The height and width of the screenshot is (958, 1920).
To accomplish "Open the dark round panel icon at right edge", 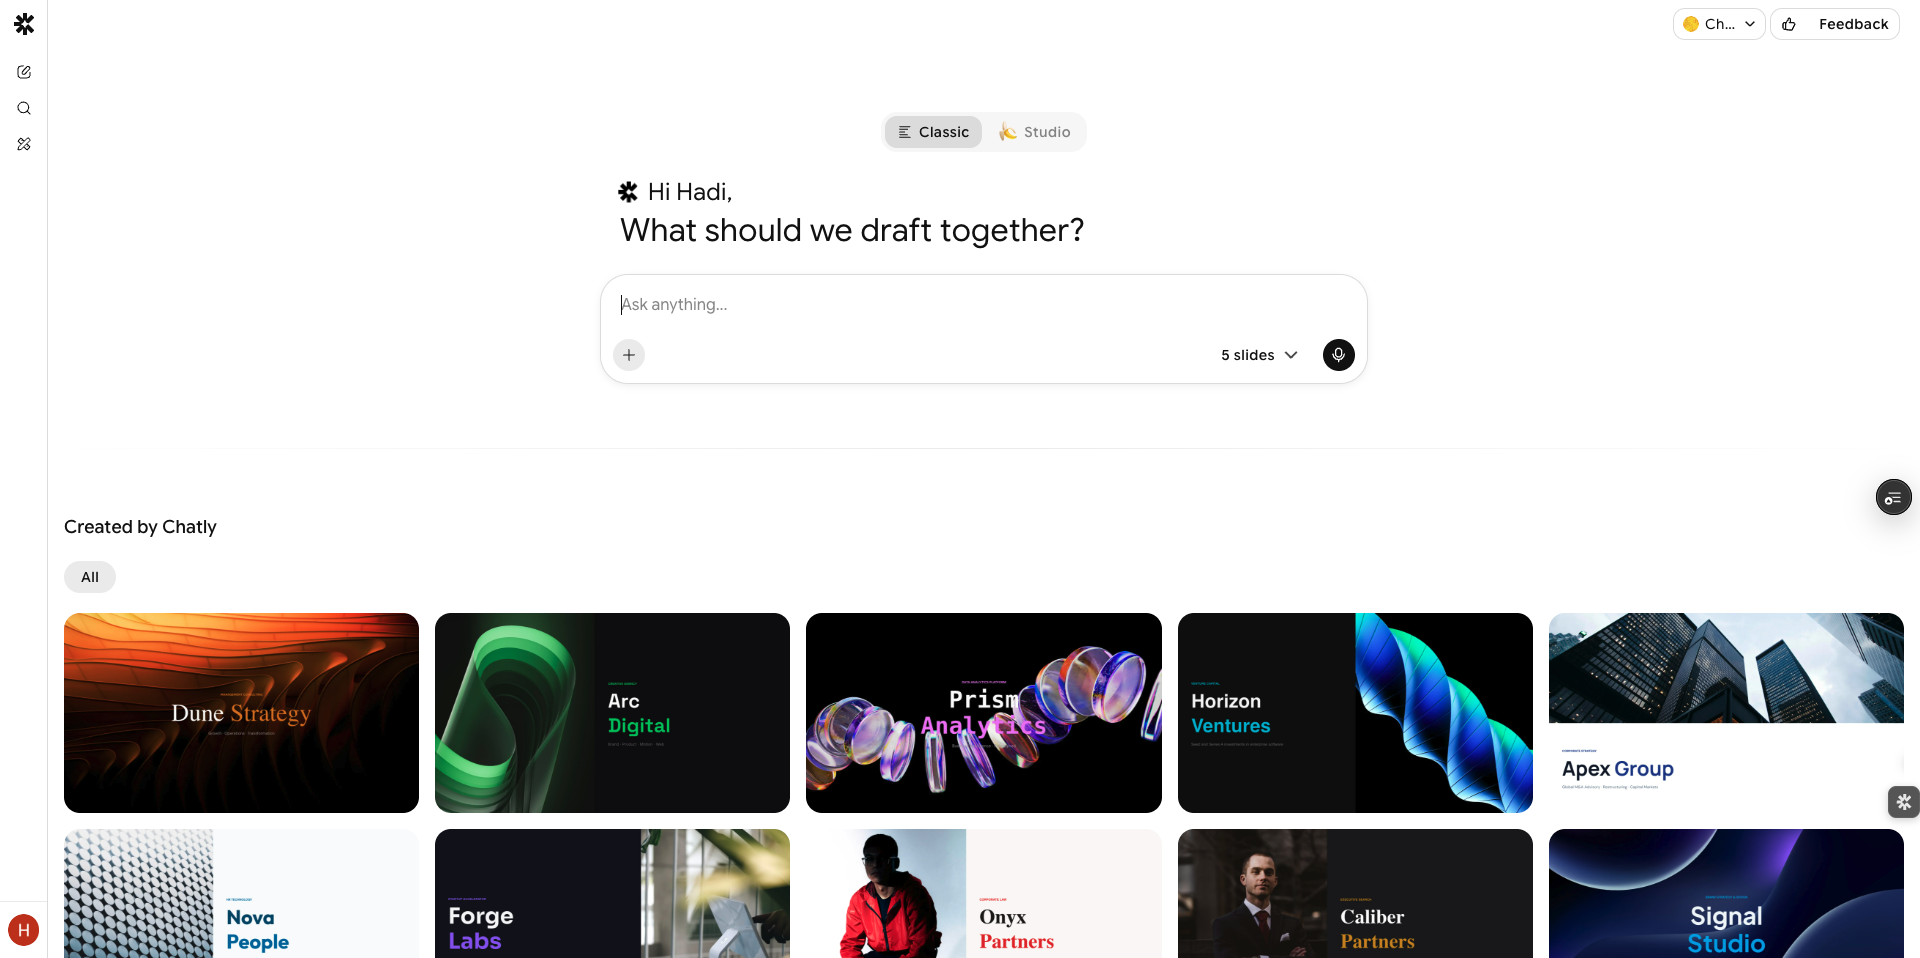I will point(1893,497).
